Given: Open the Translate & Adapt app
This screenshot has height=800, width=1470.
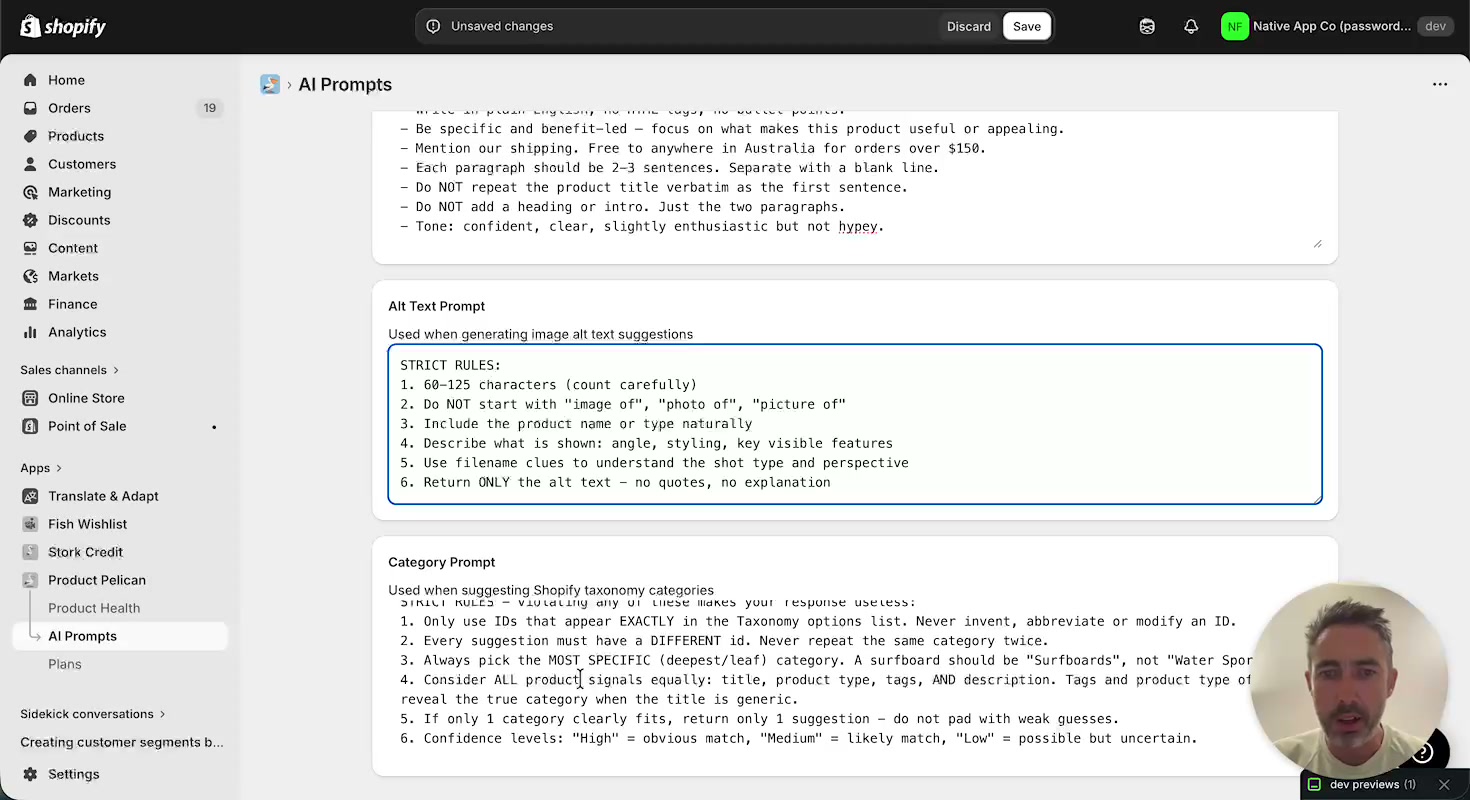Looking at the screenshot, I should click(x=103, y=496).
